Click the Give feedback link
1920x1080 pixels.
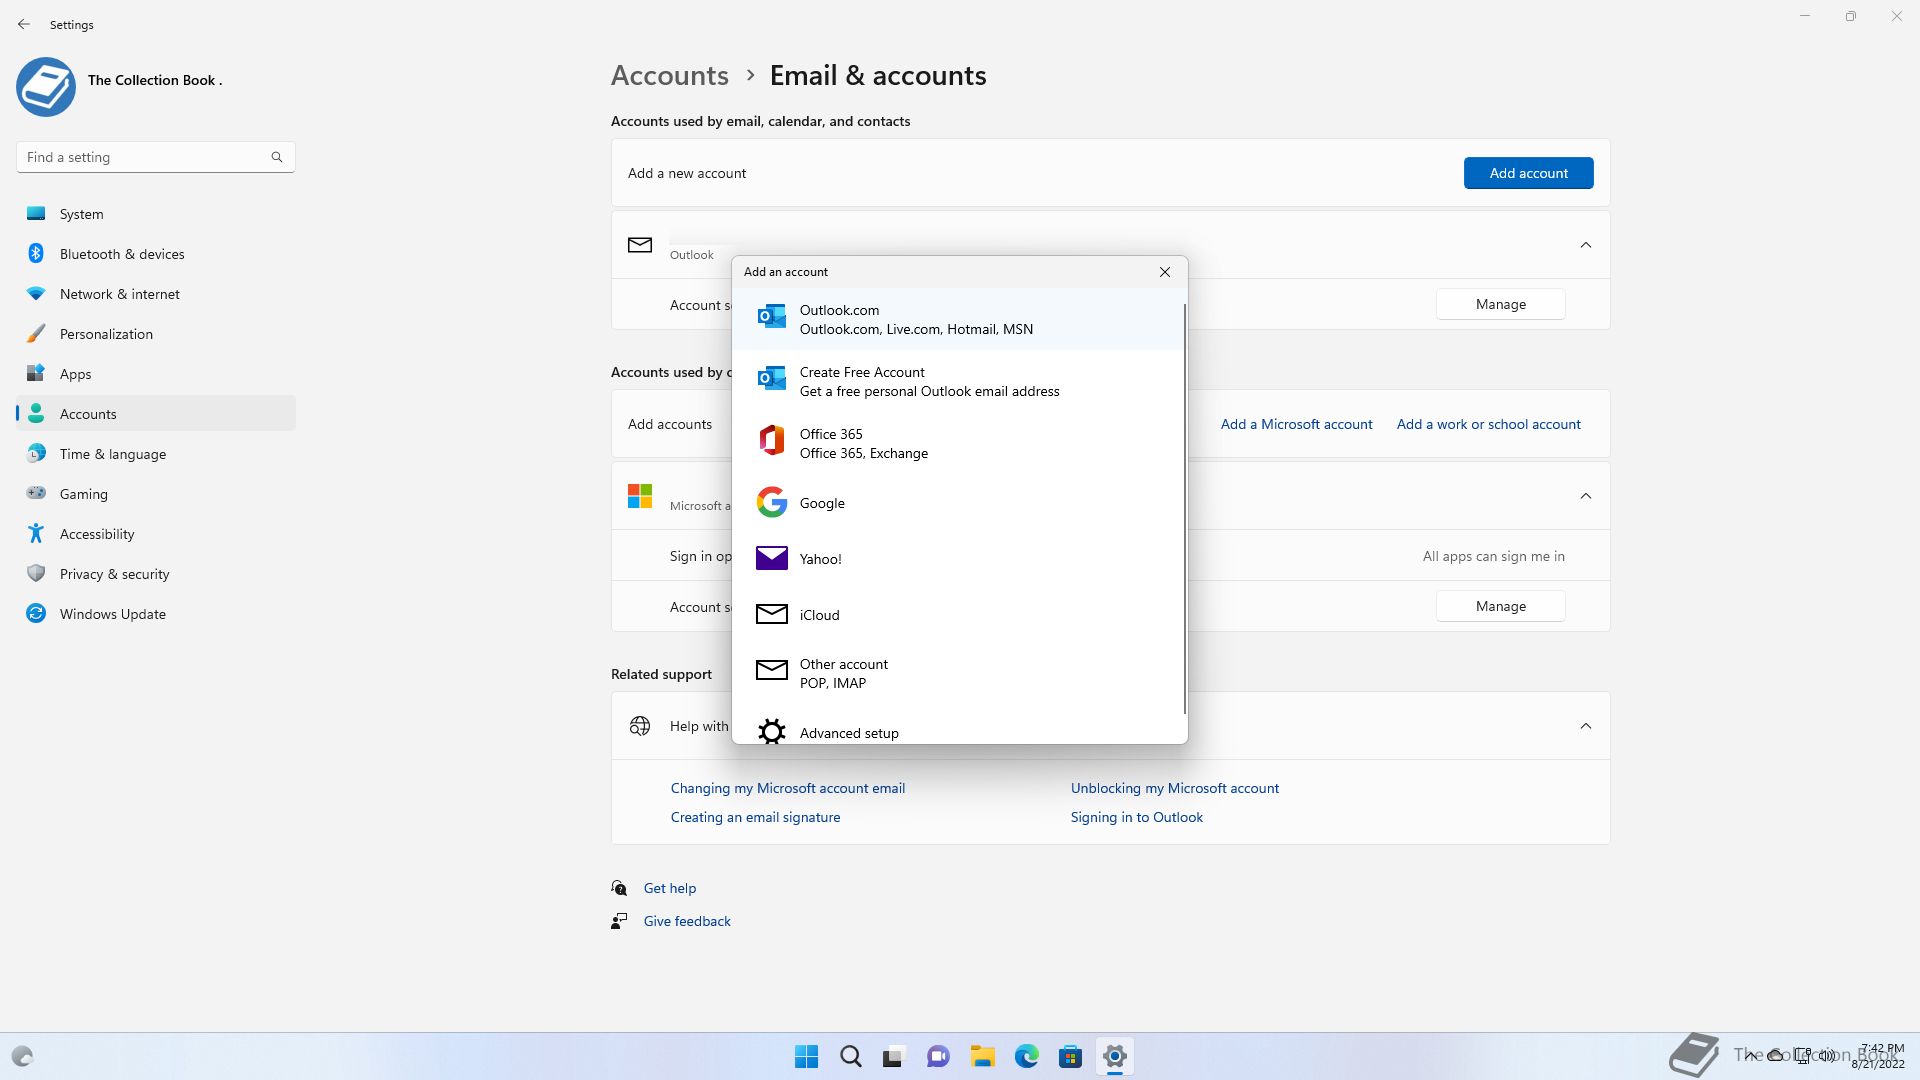687,921
